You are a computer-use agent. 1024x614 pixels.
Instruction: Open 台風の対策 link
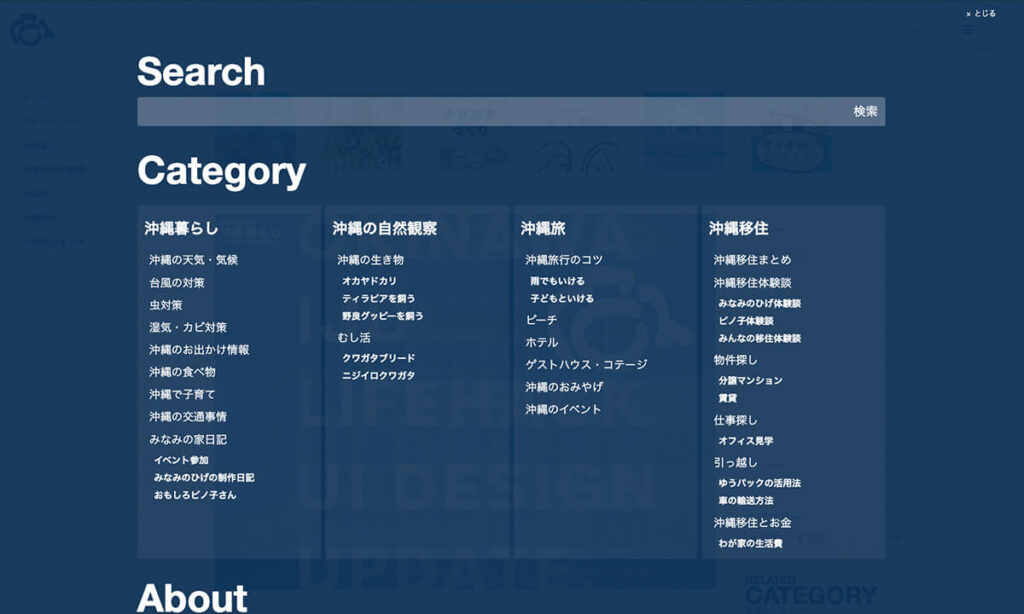point(177,283)
